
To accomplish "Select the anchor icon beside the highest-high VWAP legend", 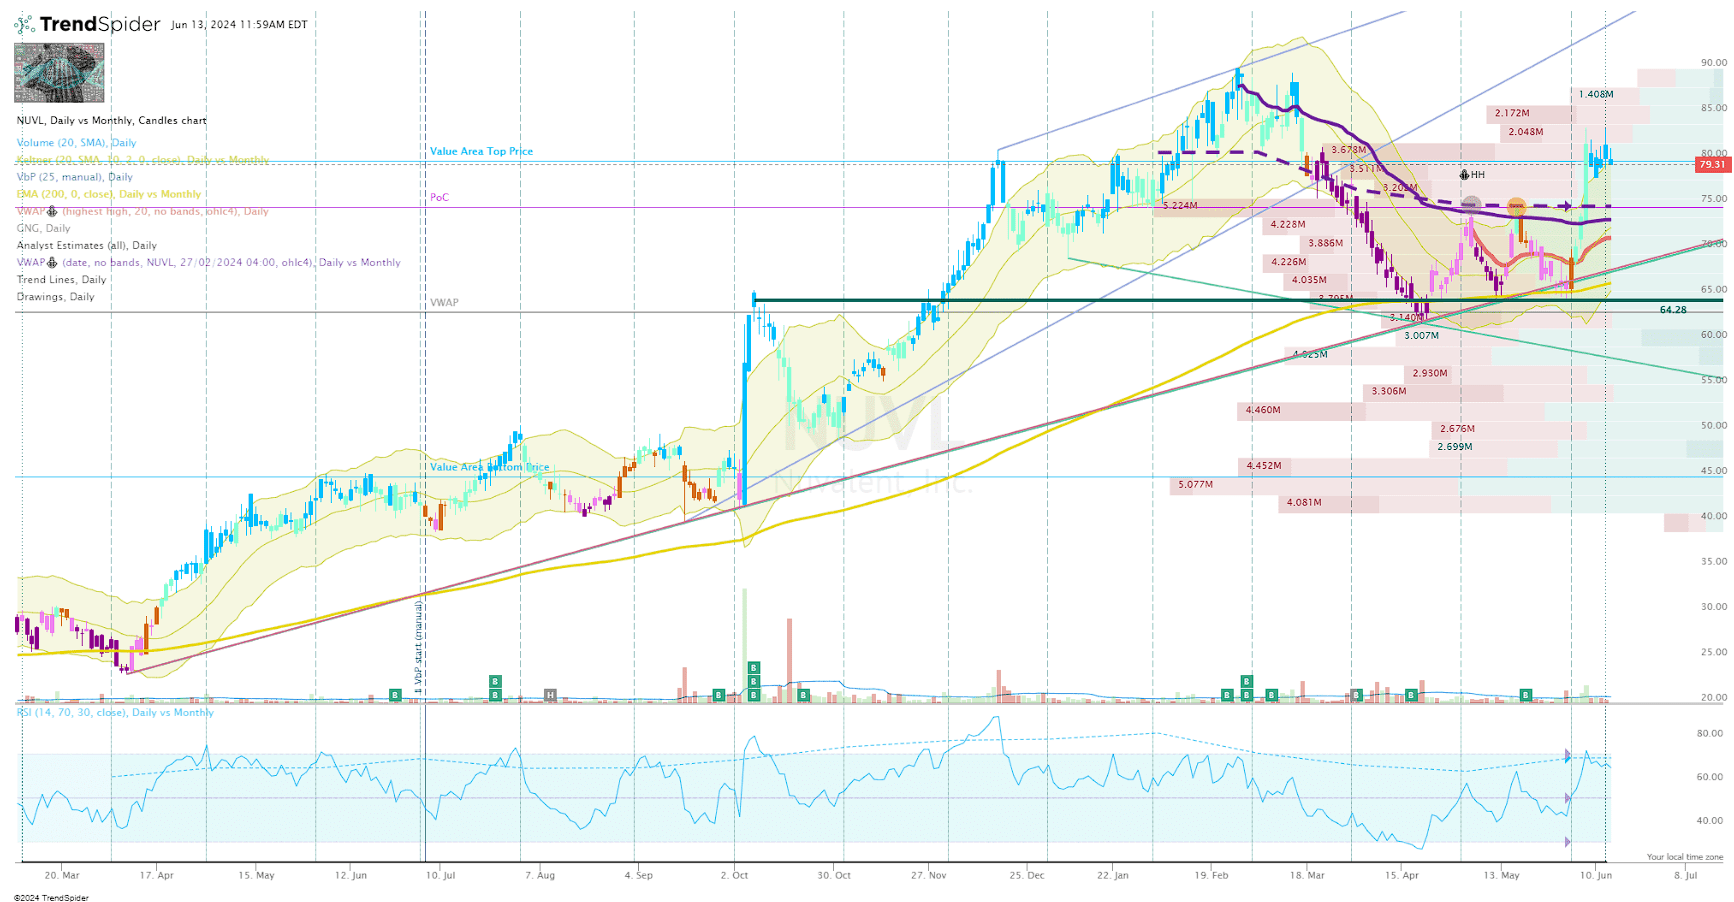I will coord(52,211).
